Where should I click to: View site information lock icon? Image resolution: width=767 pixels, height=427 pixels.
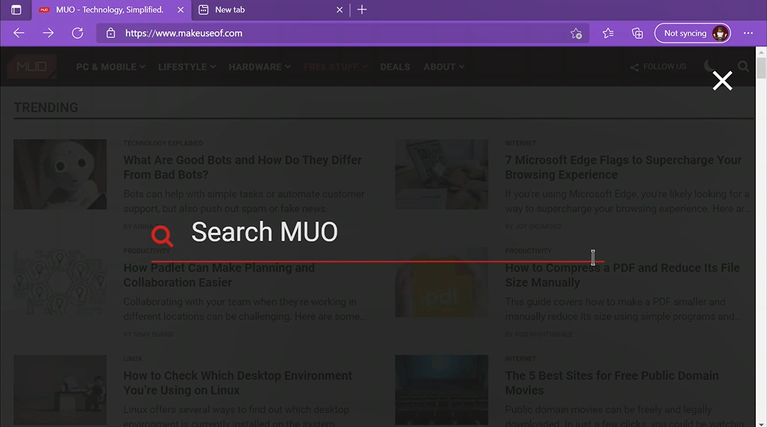pyautogui.click(x=111, y=33)
